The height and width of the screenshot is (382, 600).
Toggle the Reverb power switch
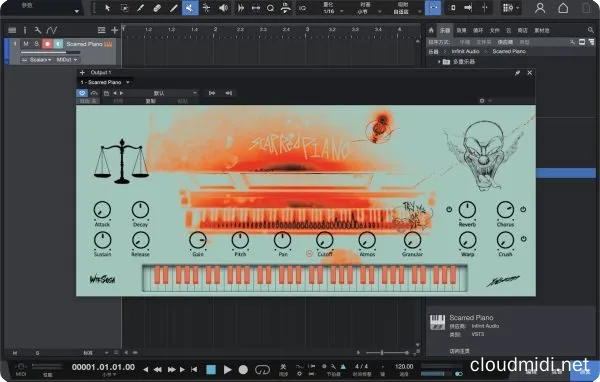449,209
